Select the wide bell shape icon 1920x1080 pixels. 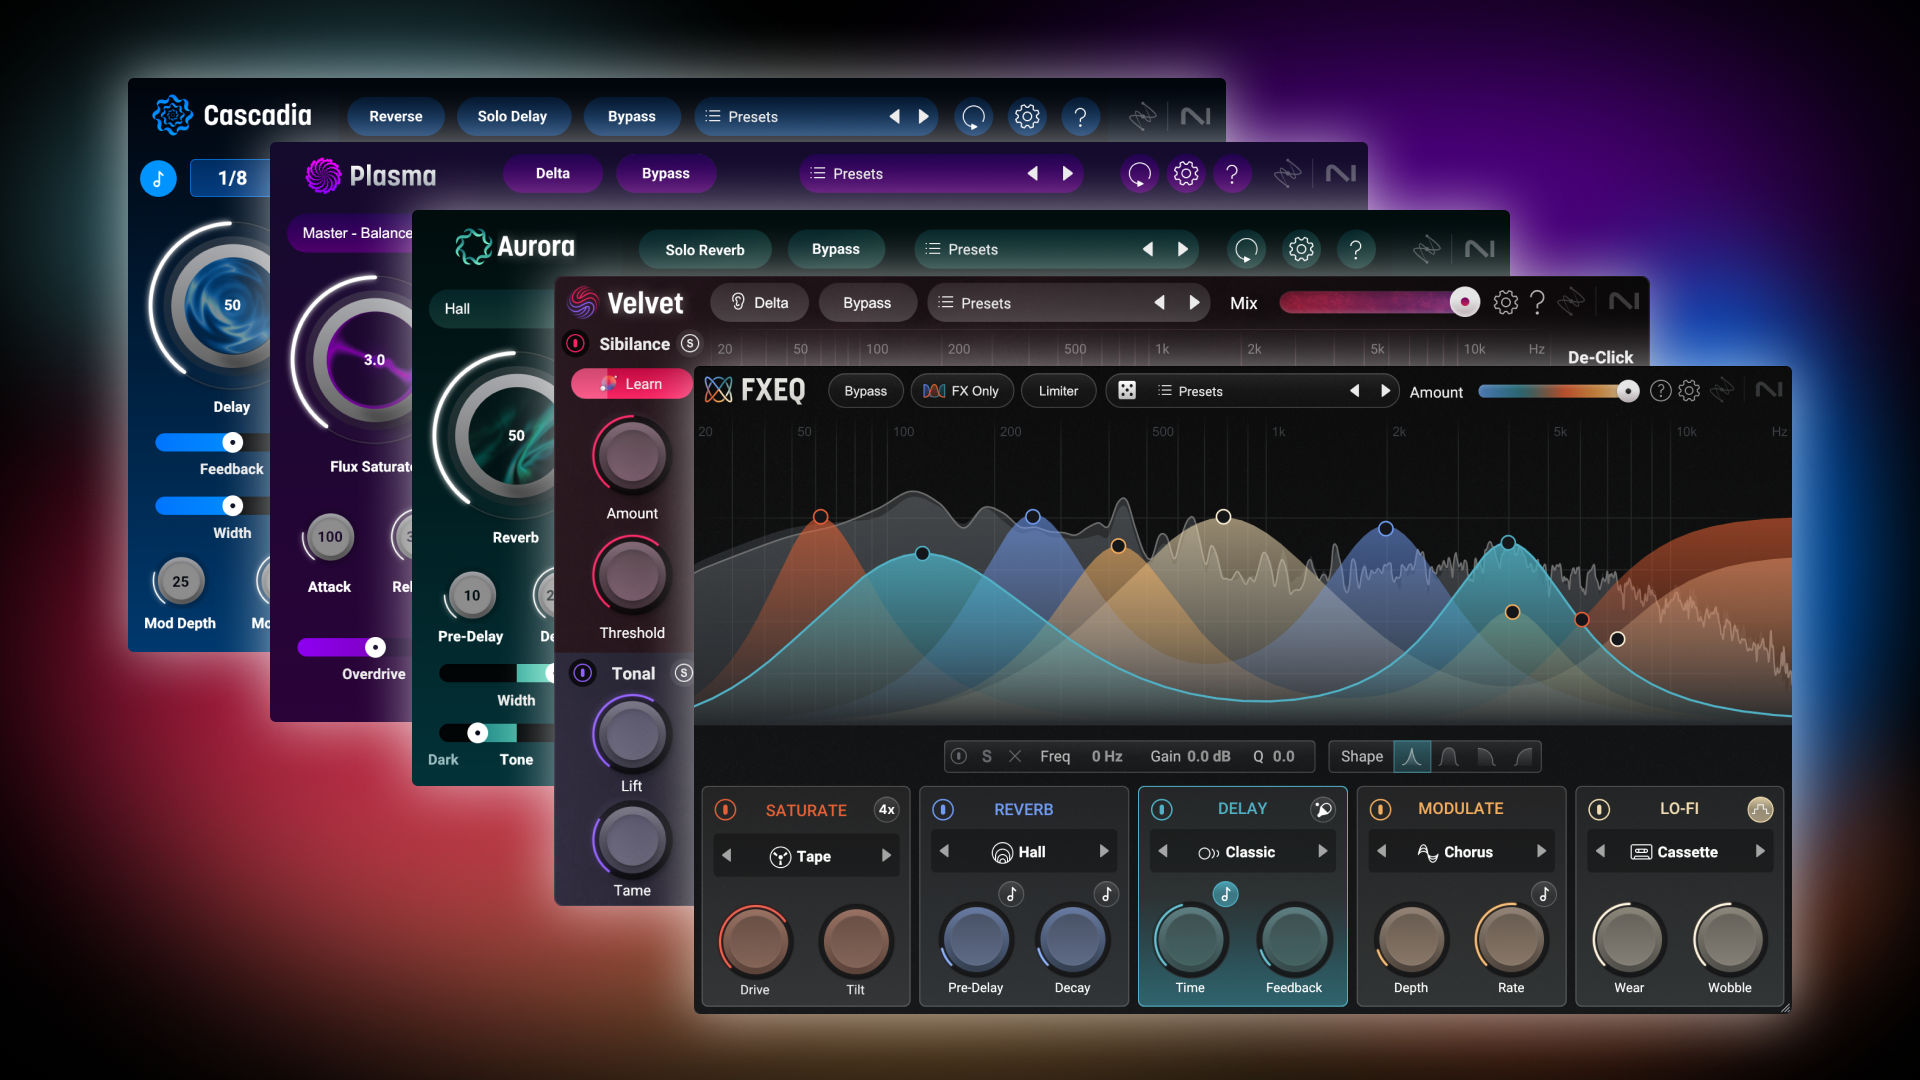1449,756
